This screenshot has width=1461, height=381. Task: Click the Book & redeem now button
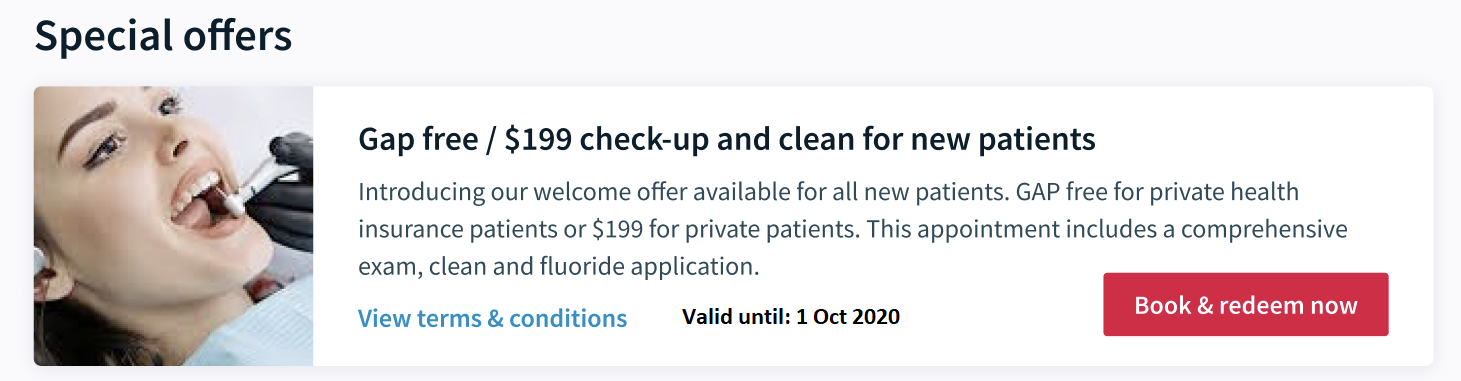point(1246,304)
